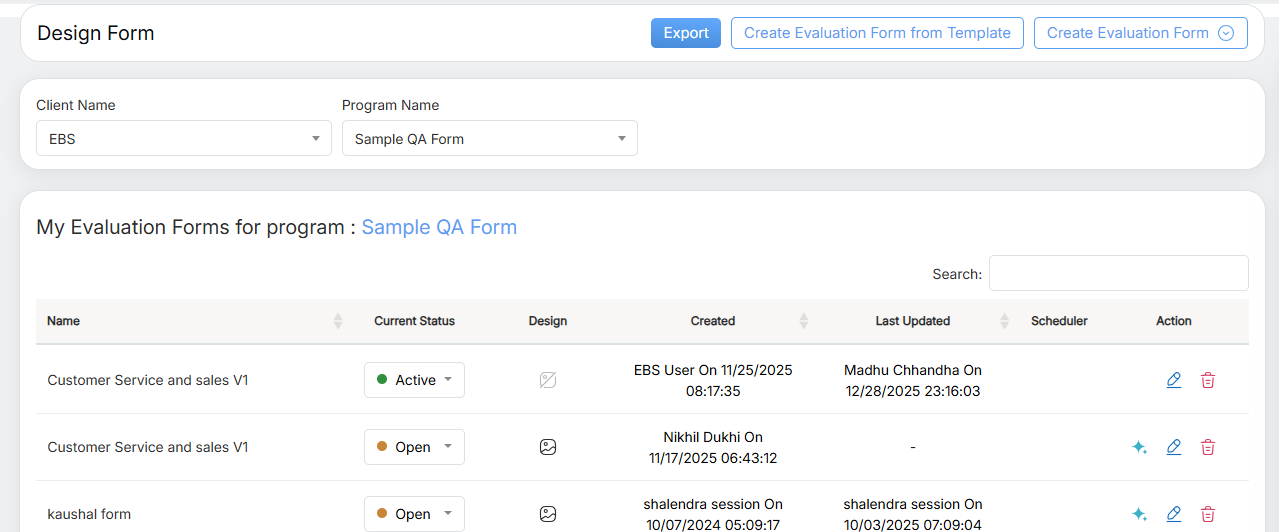Edit the active Customer Service and sales V1 form
This screenshot has width=1279, height=532.
(x=1174, y=380)
